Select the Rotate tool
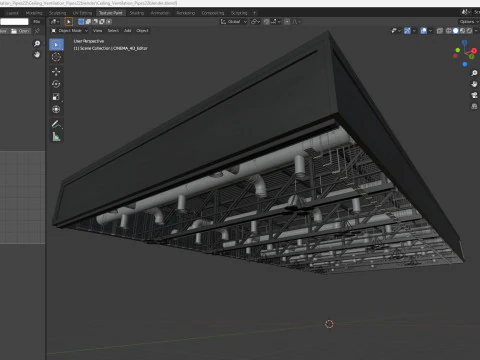 [56, 84]
